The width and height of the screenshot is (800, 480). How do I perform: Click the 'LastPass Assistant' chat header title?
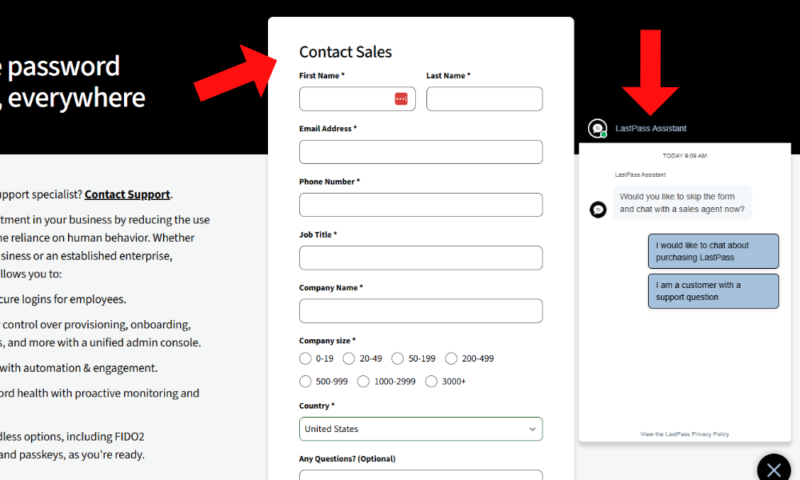pos(651,129)
